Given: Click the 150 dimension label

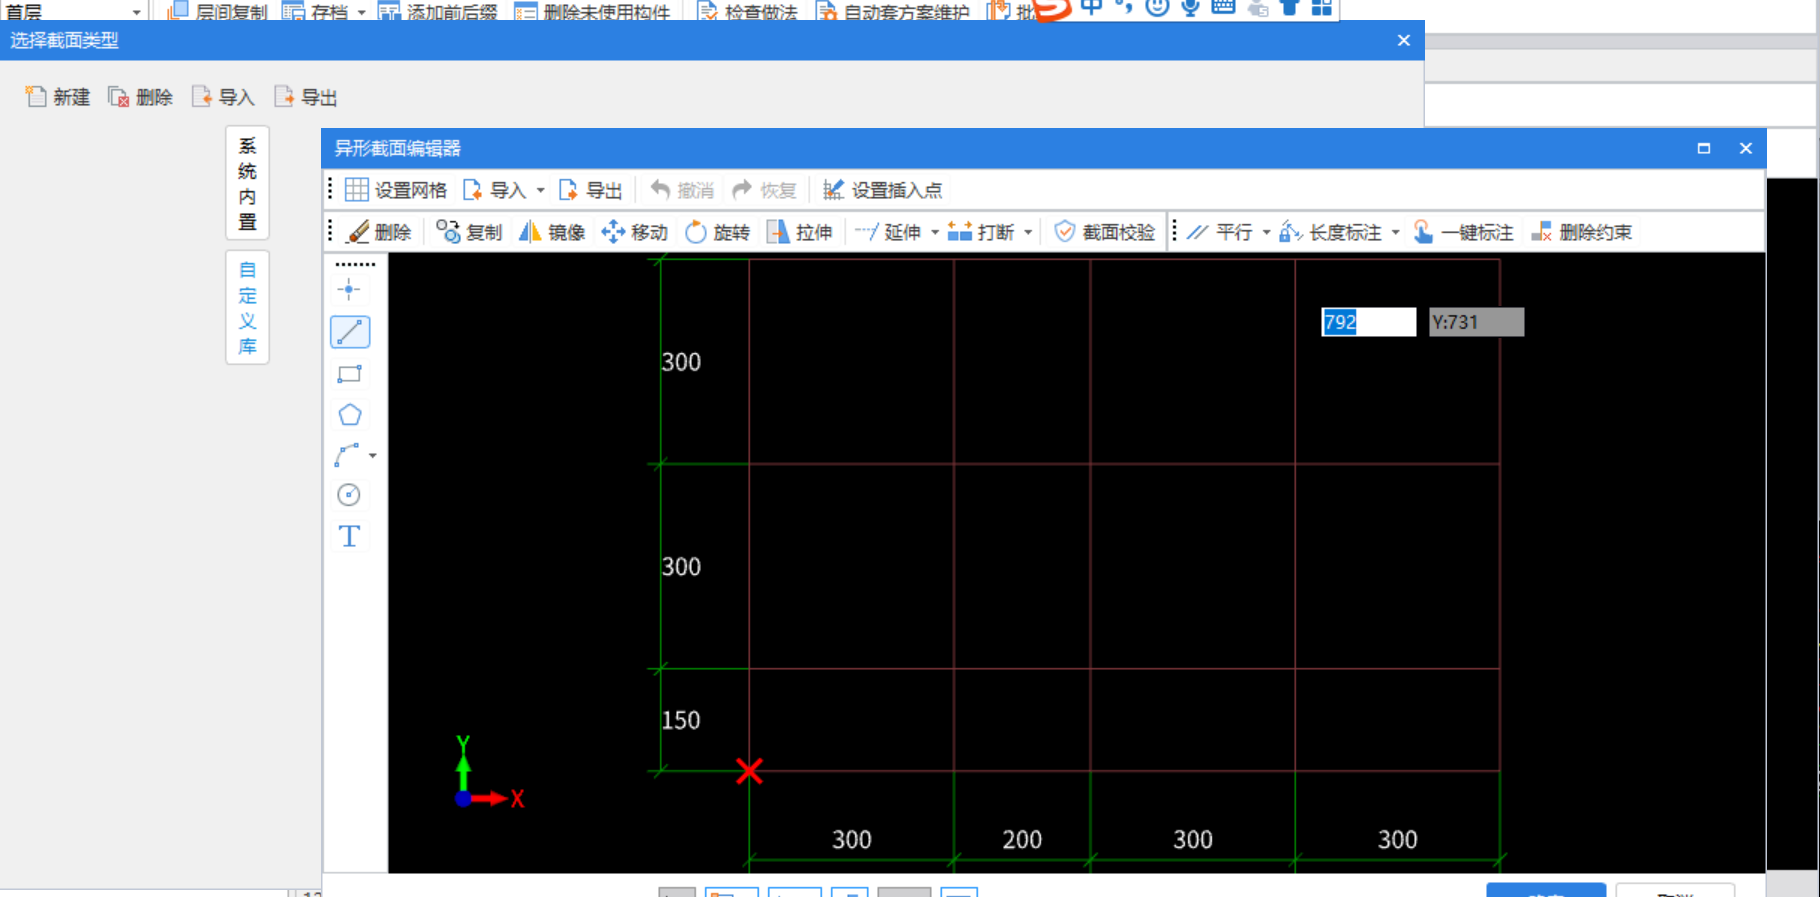Looking at the screenshot, I should (681, 720).
